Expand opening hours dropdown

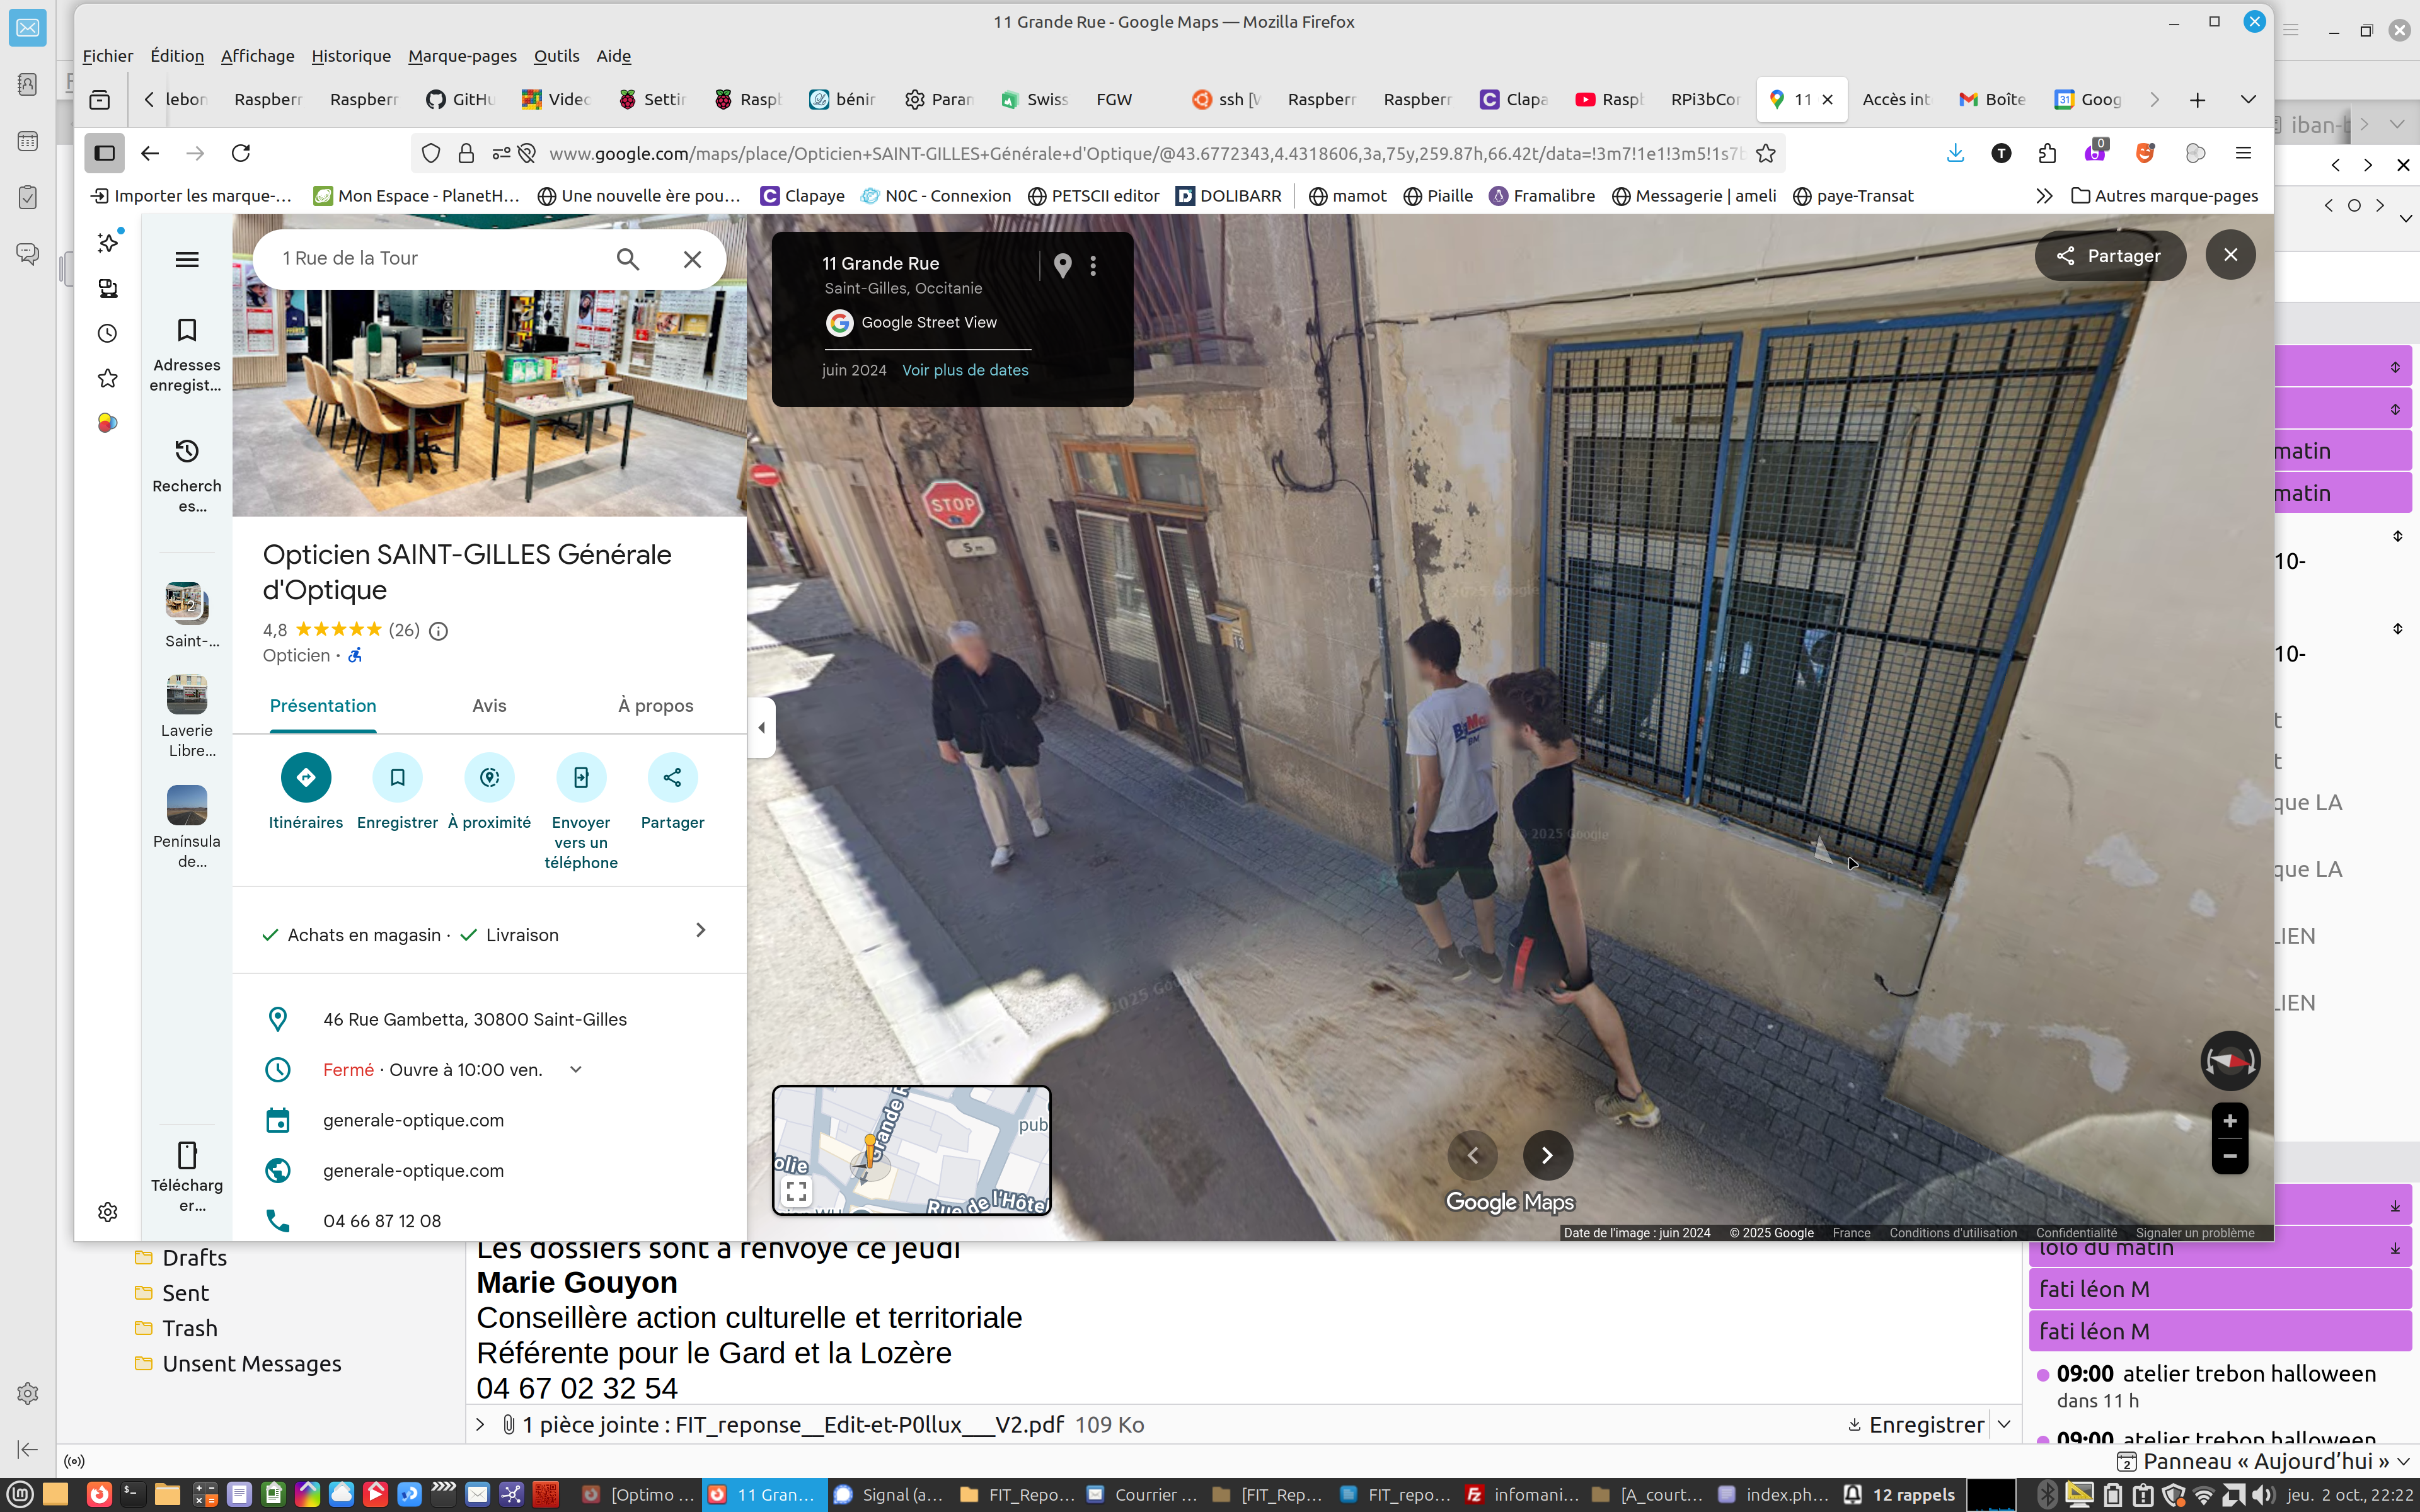click(576, 1069)
